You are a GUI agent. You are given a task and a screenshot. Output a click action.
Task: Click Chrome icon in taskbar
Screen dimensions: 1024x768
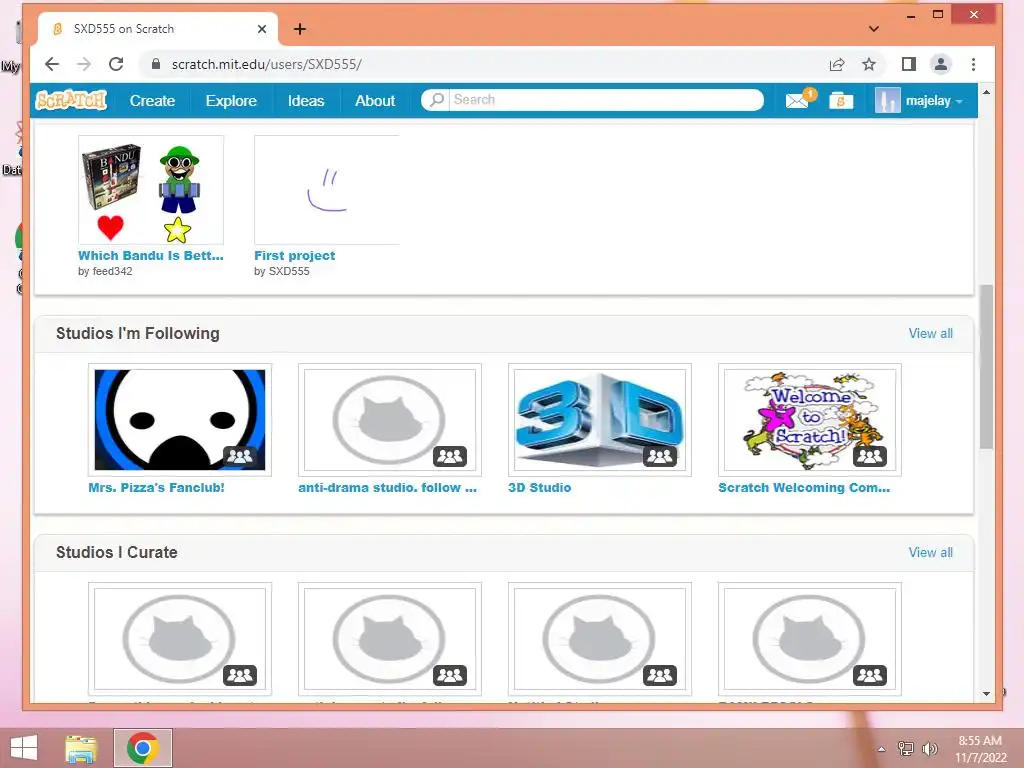tap(143, 748)
